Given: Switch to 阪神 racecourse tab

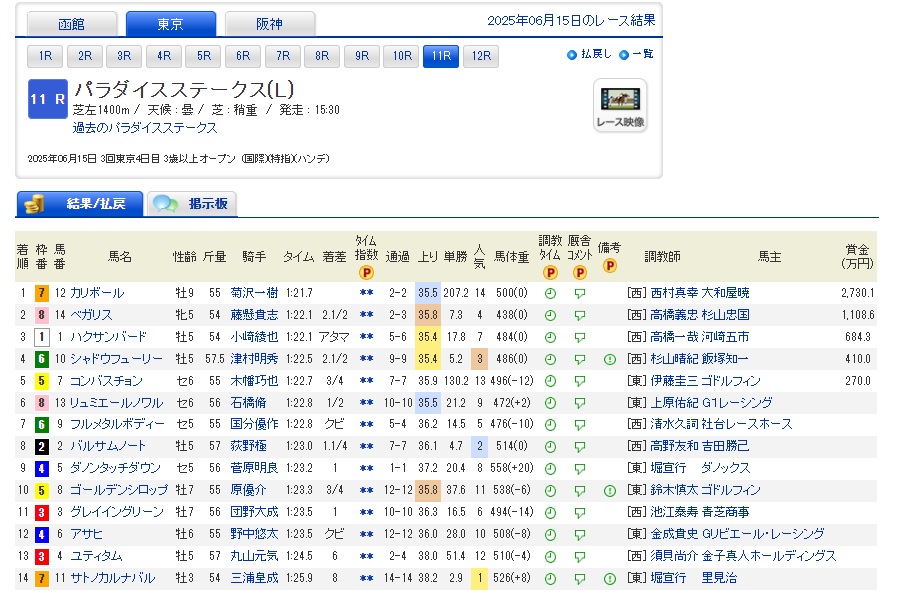Looking at the screenshot, I should pyautogui.click(x=270, y=23).
